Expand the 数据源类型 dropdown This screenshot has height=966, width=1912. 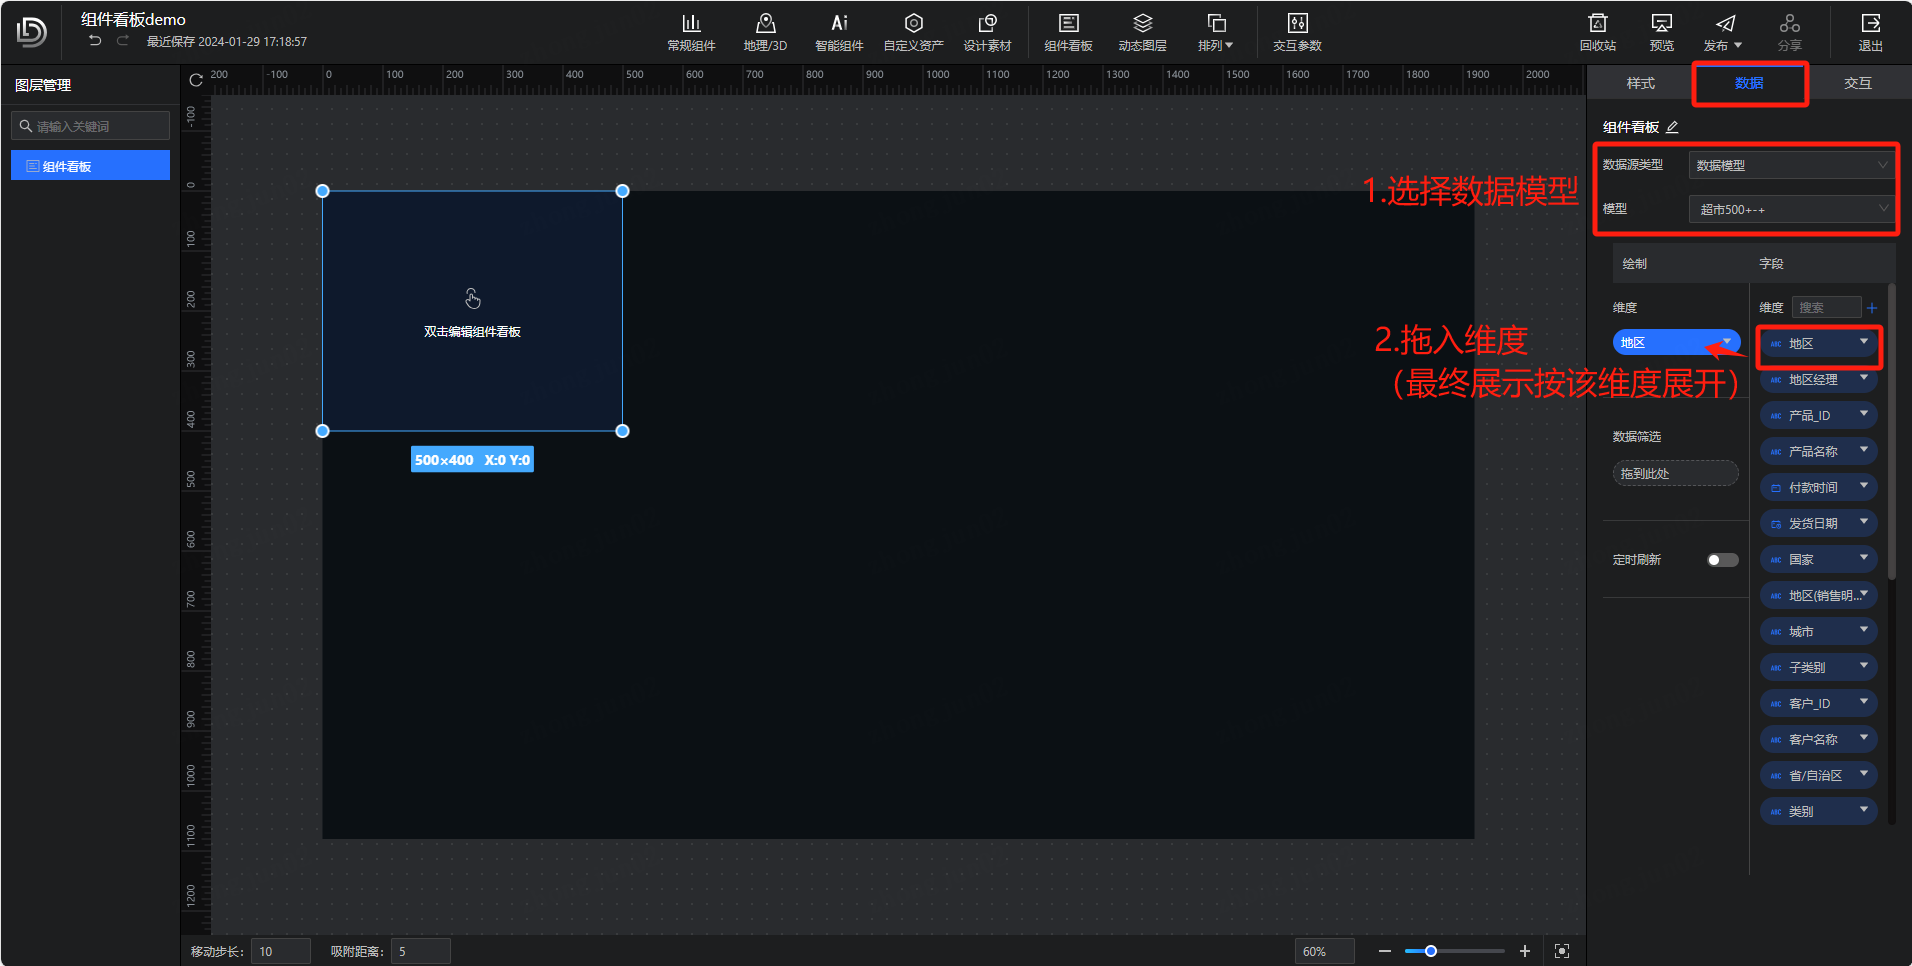(1790, 165)
